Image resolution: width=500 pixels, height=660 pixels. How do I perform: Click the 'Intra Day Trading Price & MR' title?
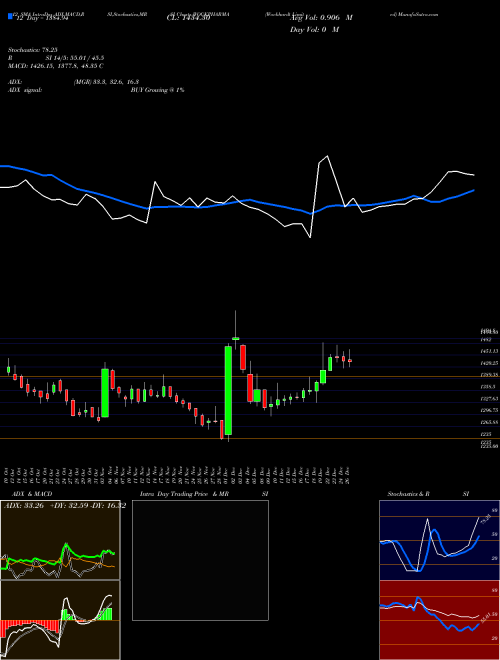pyautogui.click(x=184, y=494)
